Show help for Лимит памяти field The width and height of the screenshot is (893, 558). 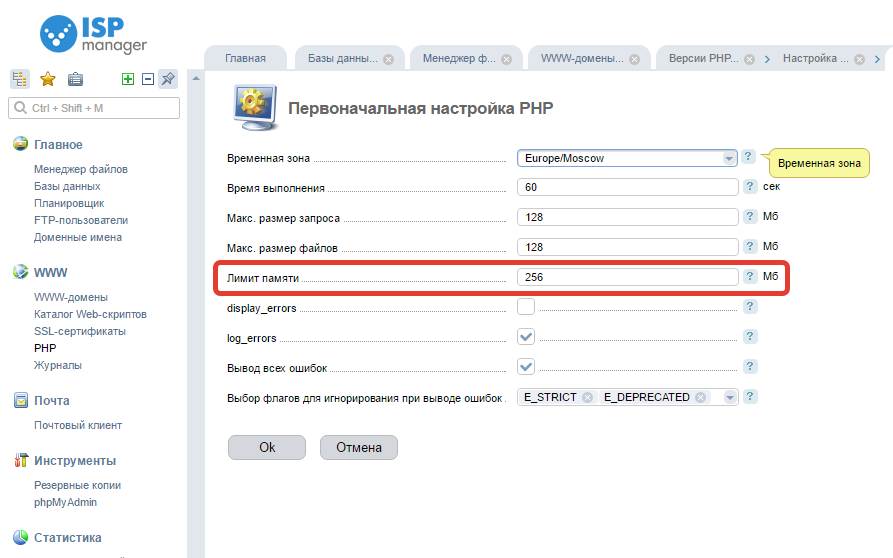pos(750,277)
